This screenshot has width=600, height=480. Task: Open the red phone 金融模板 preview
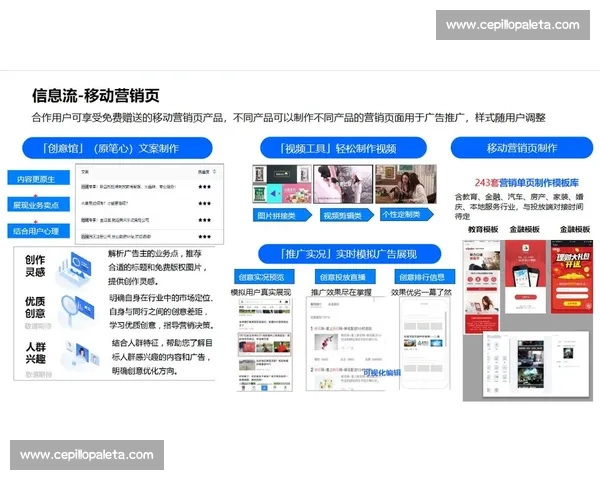click(525, 277)
